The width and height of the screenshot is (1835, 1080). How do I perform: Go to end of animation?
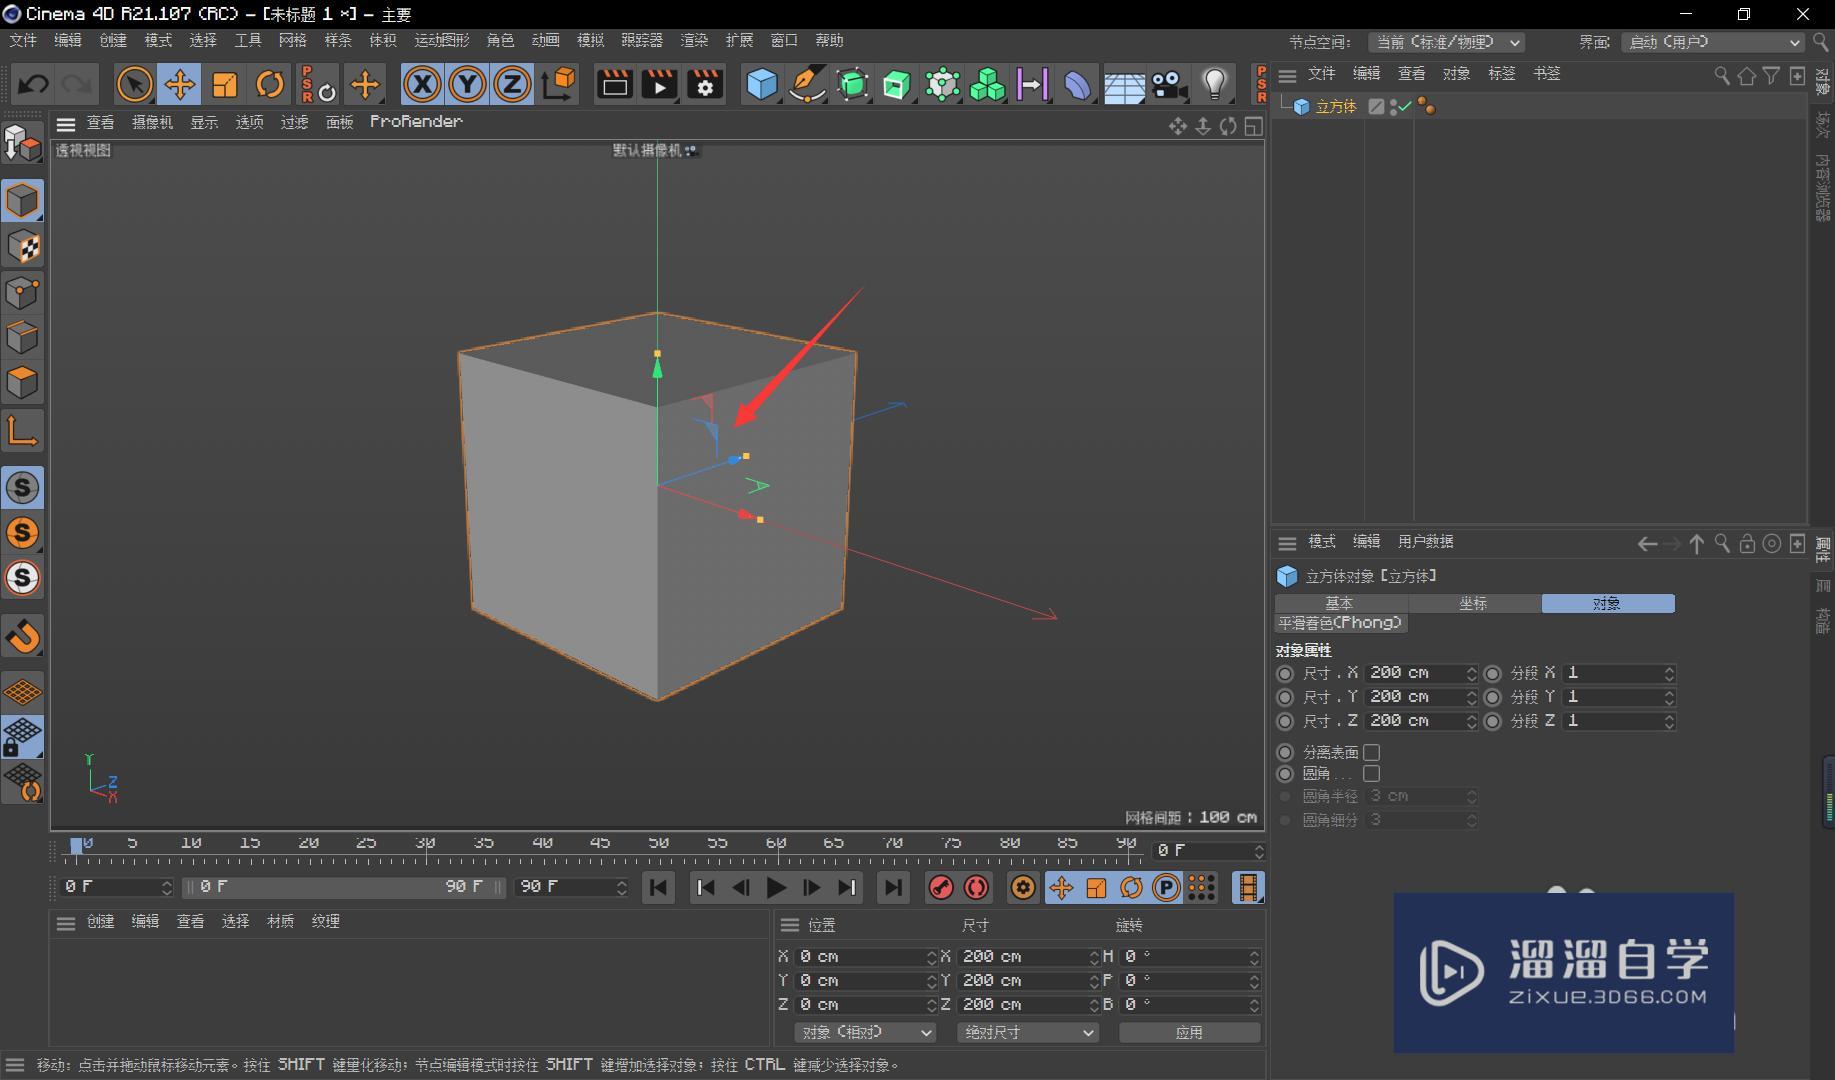tap(892, 887)
